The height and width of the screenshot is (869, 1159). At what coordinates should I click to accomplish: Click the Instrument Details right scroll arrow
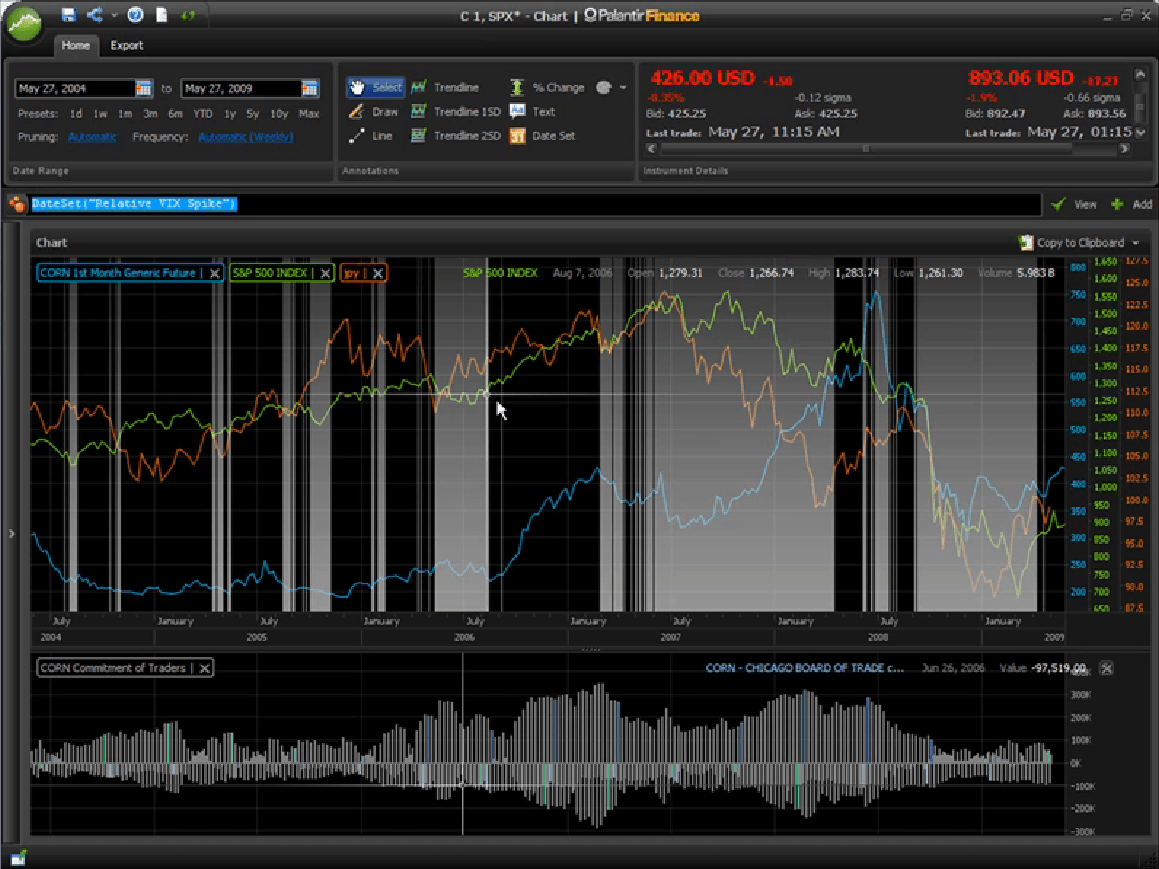(x=1124, y=149)
